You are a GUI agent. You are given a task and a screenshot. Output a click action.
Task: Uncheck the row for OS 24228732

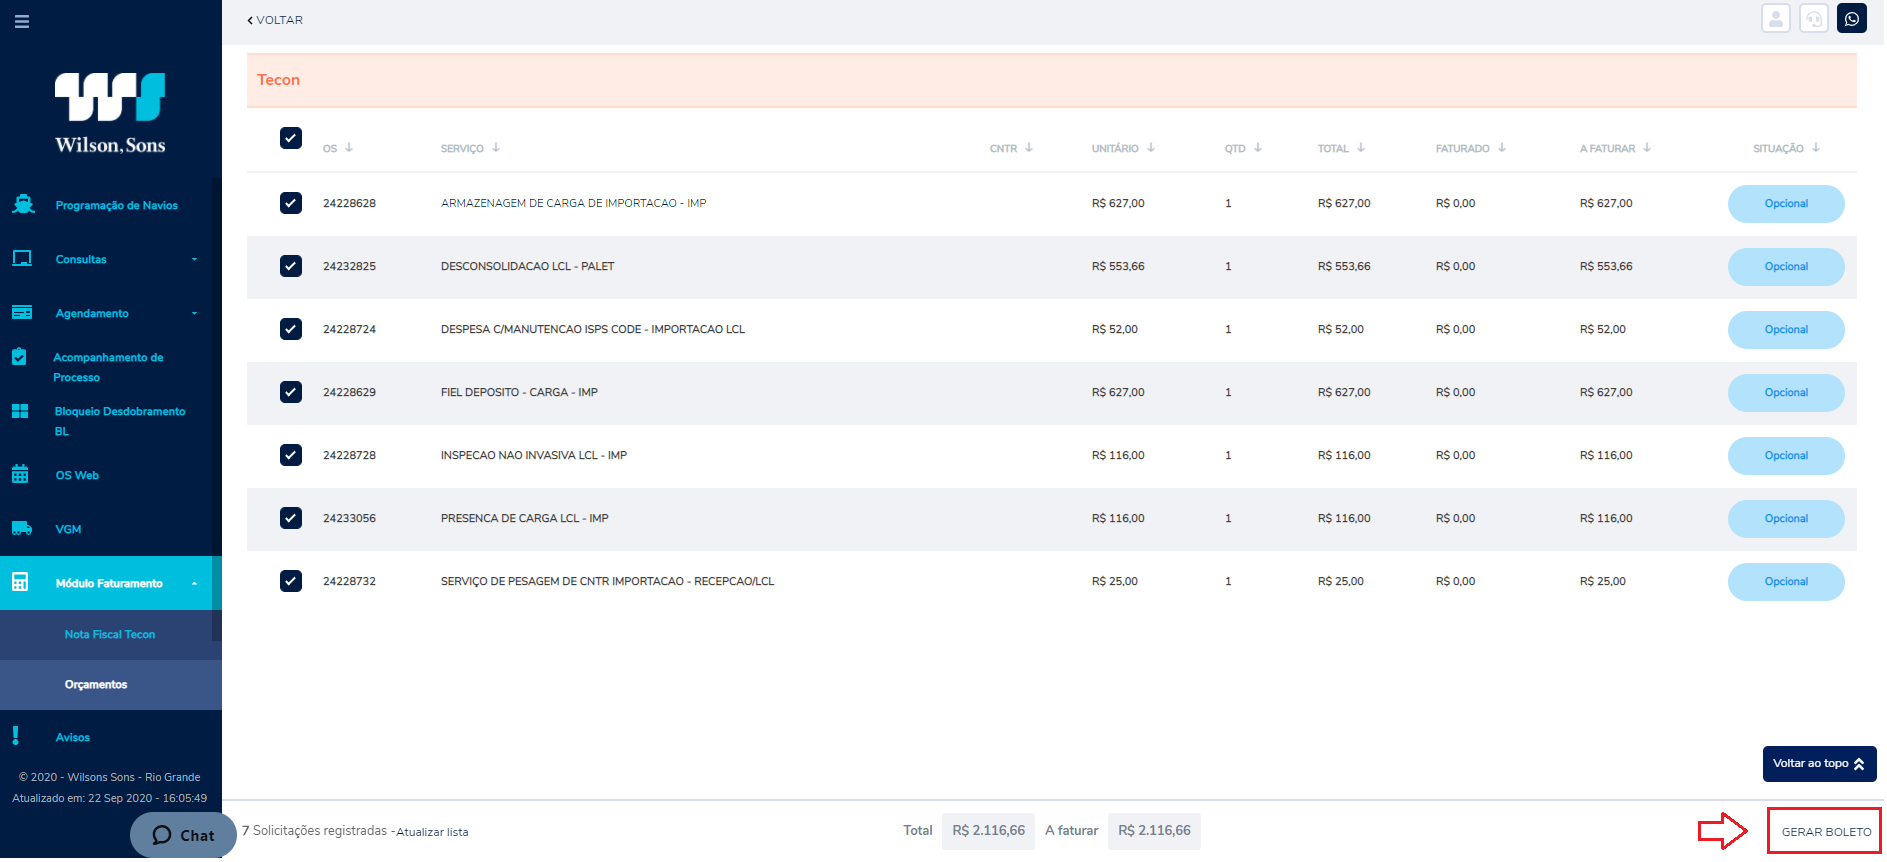[x=291, y=581]
